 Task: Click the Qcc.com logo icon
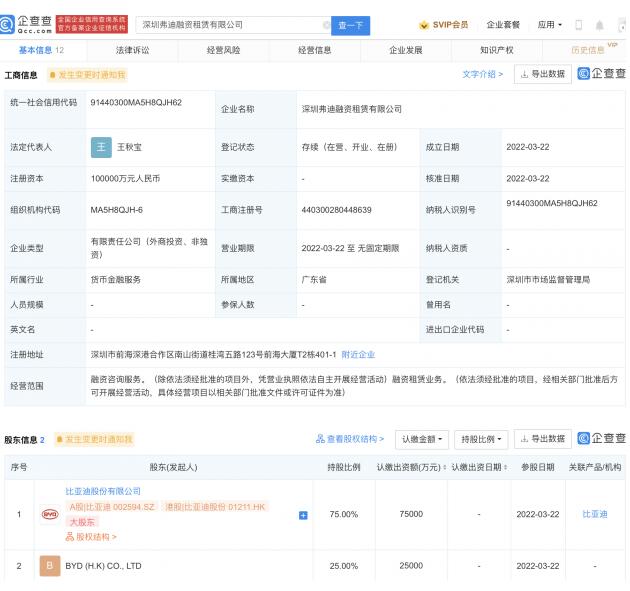pyautogui.click(x=7, y=25)
